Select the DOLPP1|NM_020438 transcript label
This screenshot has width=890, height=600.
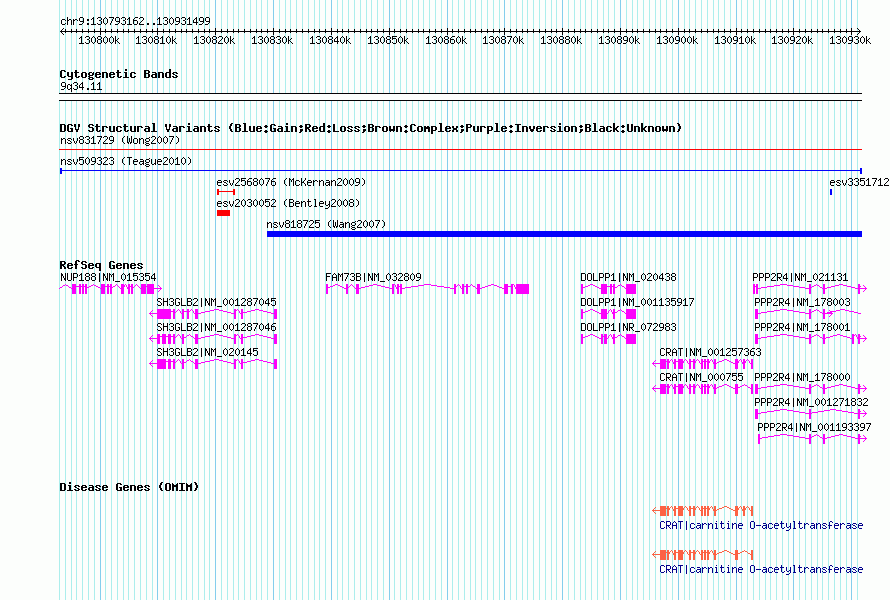point(628,277)
